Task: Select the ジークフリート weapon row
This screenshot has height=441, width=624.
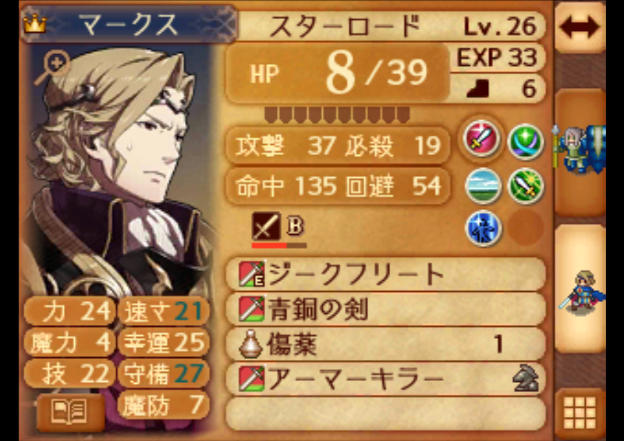Action: [x=385, y=274]
